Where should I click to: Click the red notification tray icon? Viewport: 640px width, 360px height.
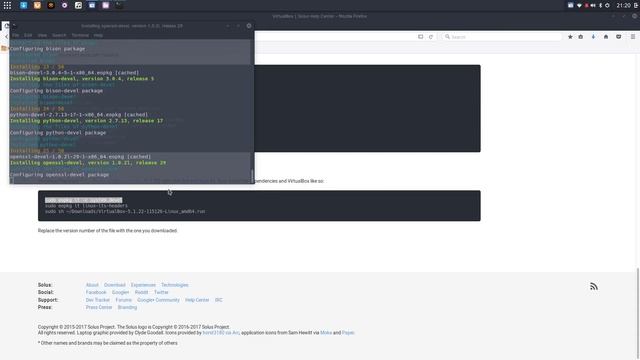(587, 5)
